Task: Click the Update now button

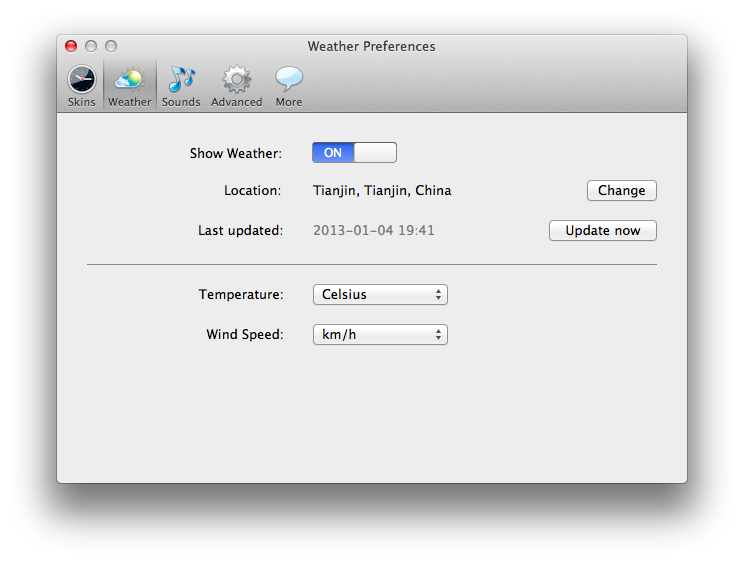Action: point(603,230)
